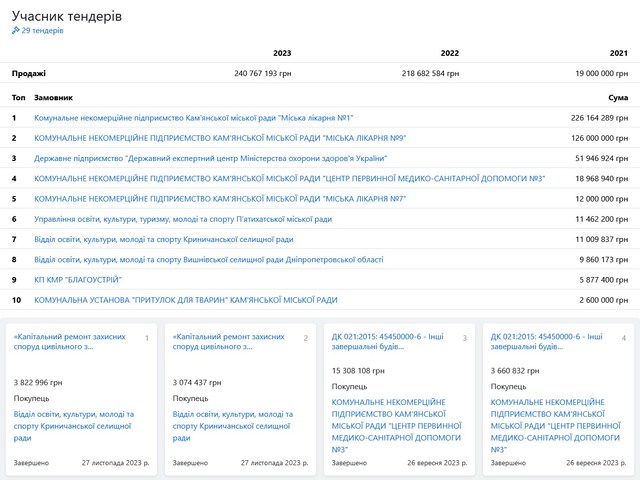
Task: Open the '29 тендерів' link
Action: pyautogui.click(x=42, y=30)
